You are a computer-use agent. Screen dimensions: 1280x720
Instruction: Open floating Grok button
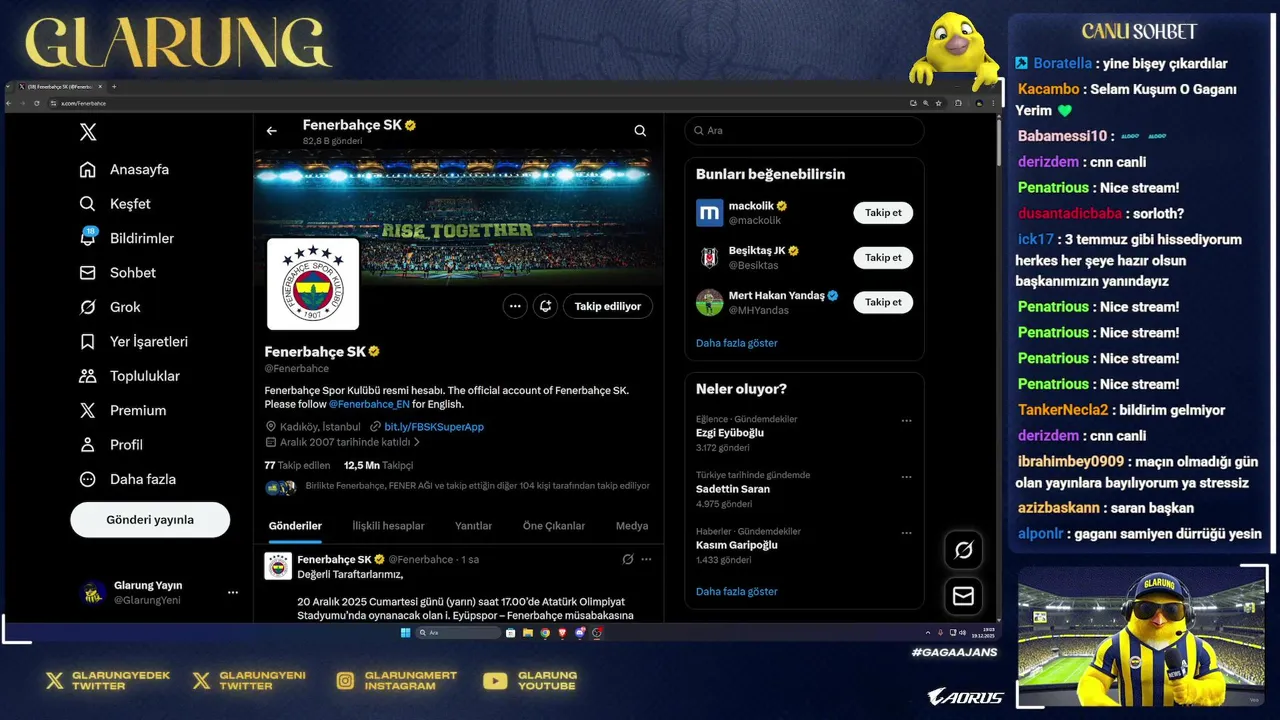[x=964, y=550]
